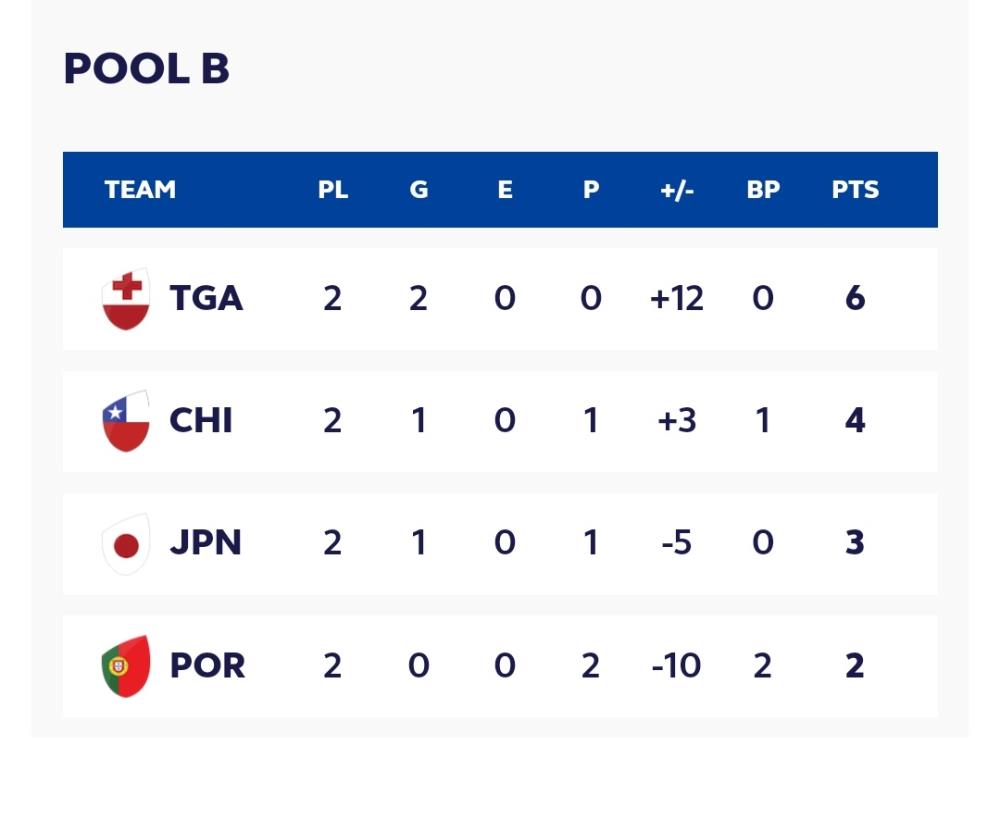
Task: Select the TGA team name
Action: 206,299
